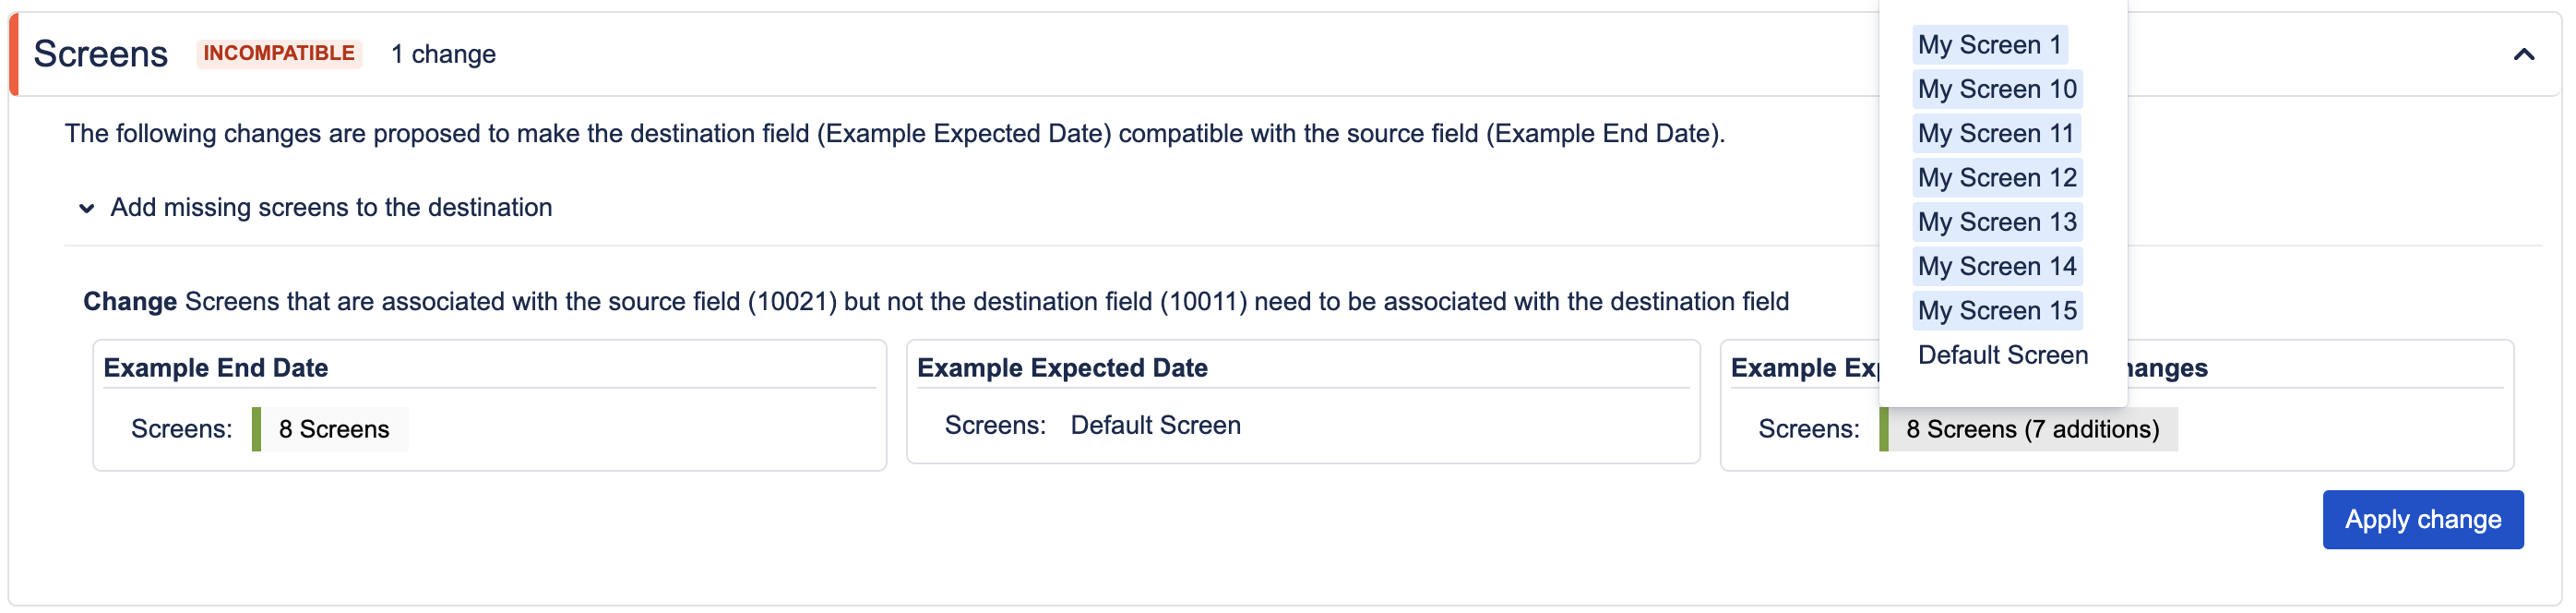Click the INCOMPATIBLE status badge
Screen dimensions: 2576x613
279,54
